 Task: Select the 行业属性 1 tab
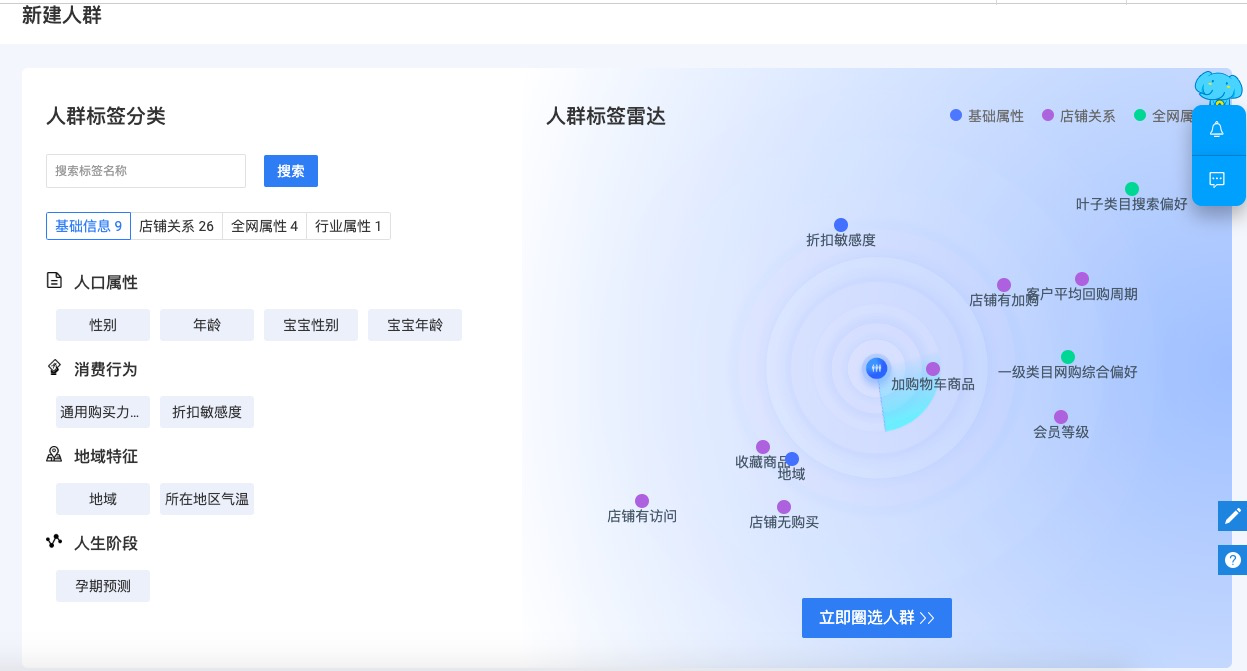348,226
